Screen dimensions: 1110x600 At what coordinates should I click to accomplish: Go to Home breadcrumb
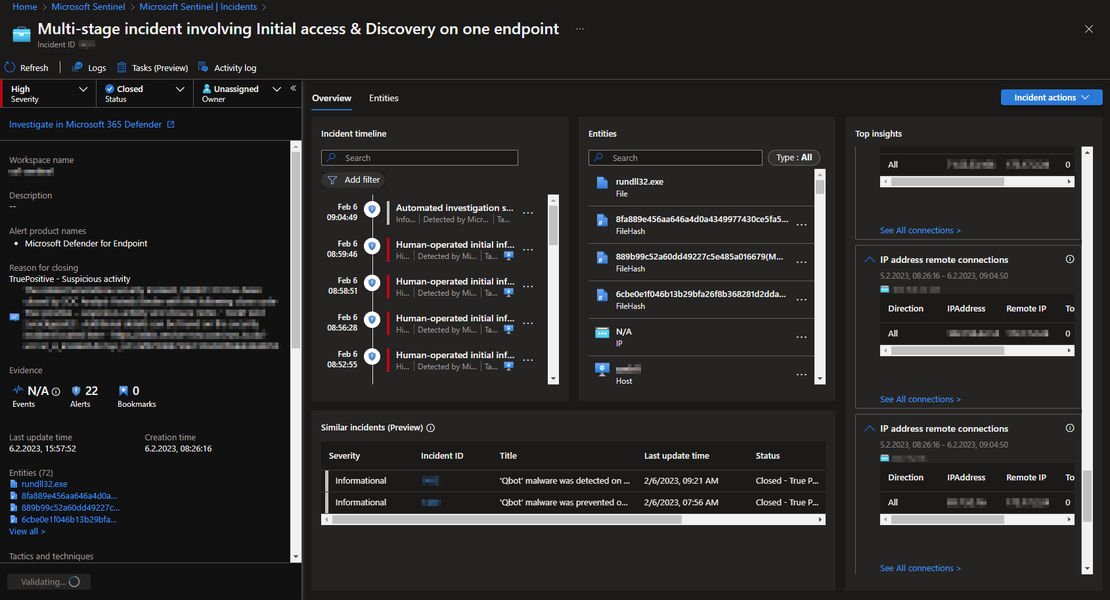point(25,7)
